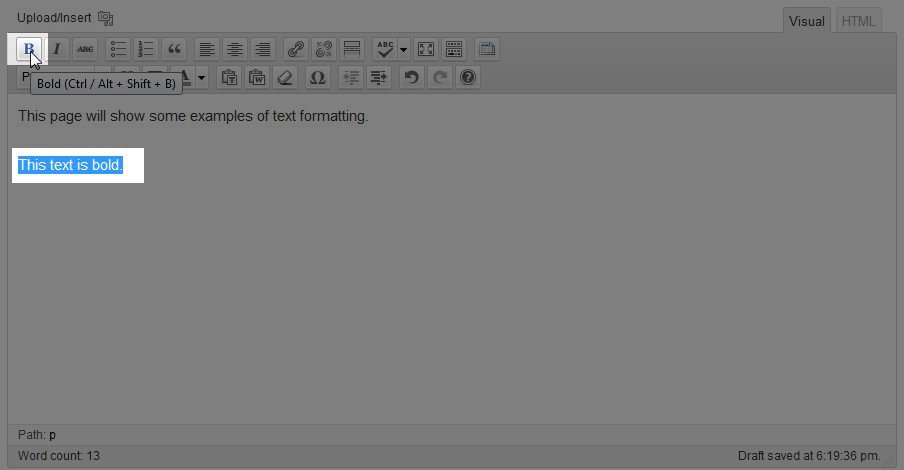Screen dimensions: 904x470
Task: Insert the More tag
Action: coord(351,49)
